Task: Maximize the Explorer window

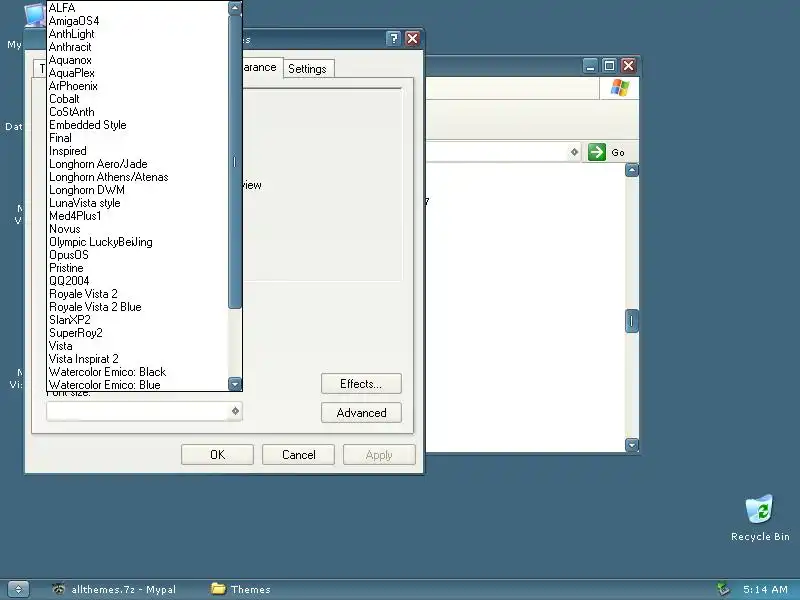Action: [x=609, y=65]
